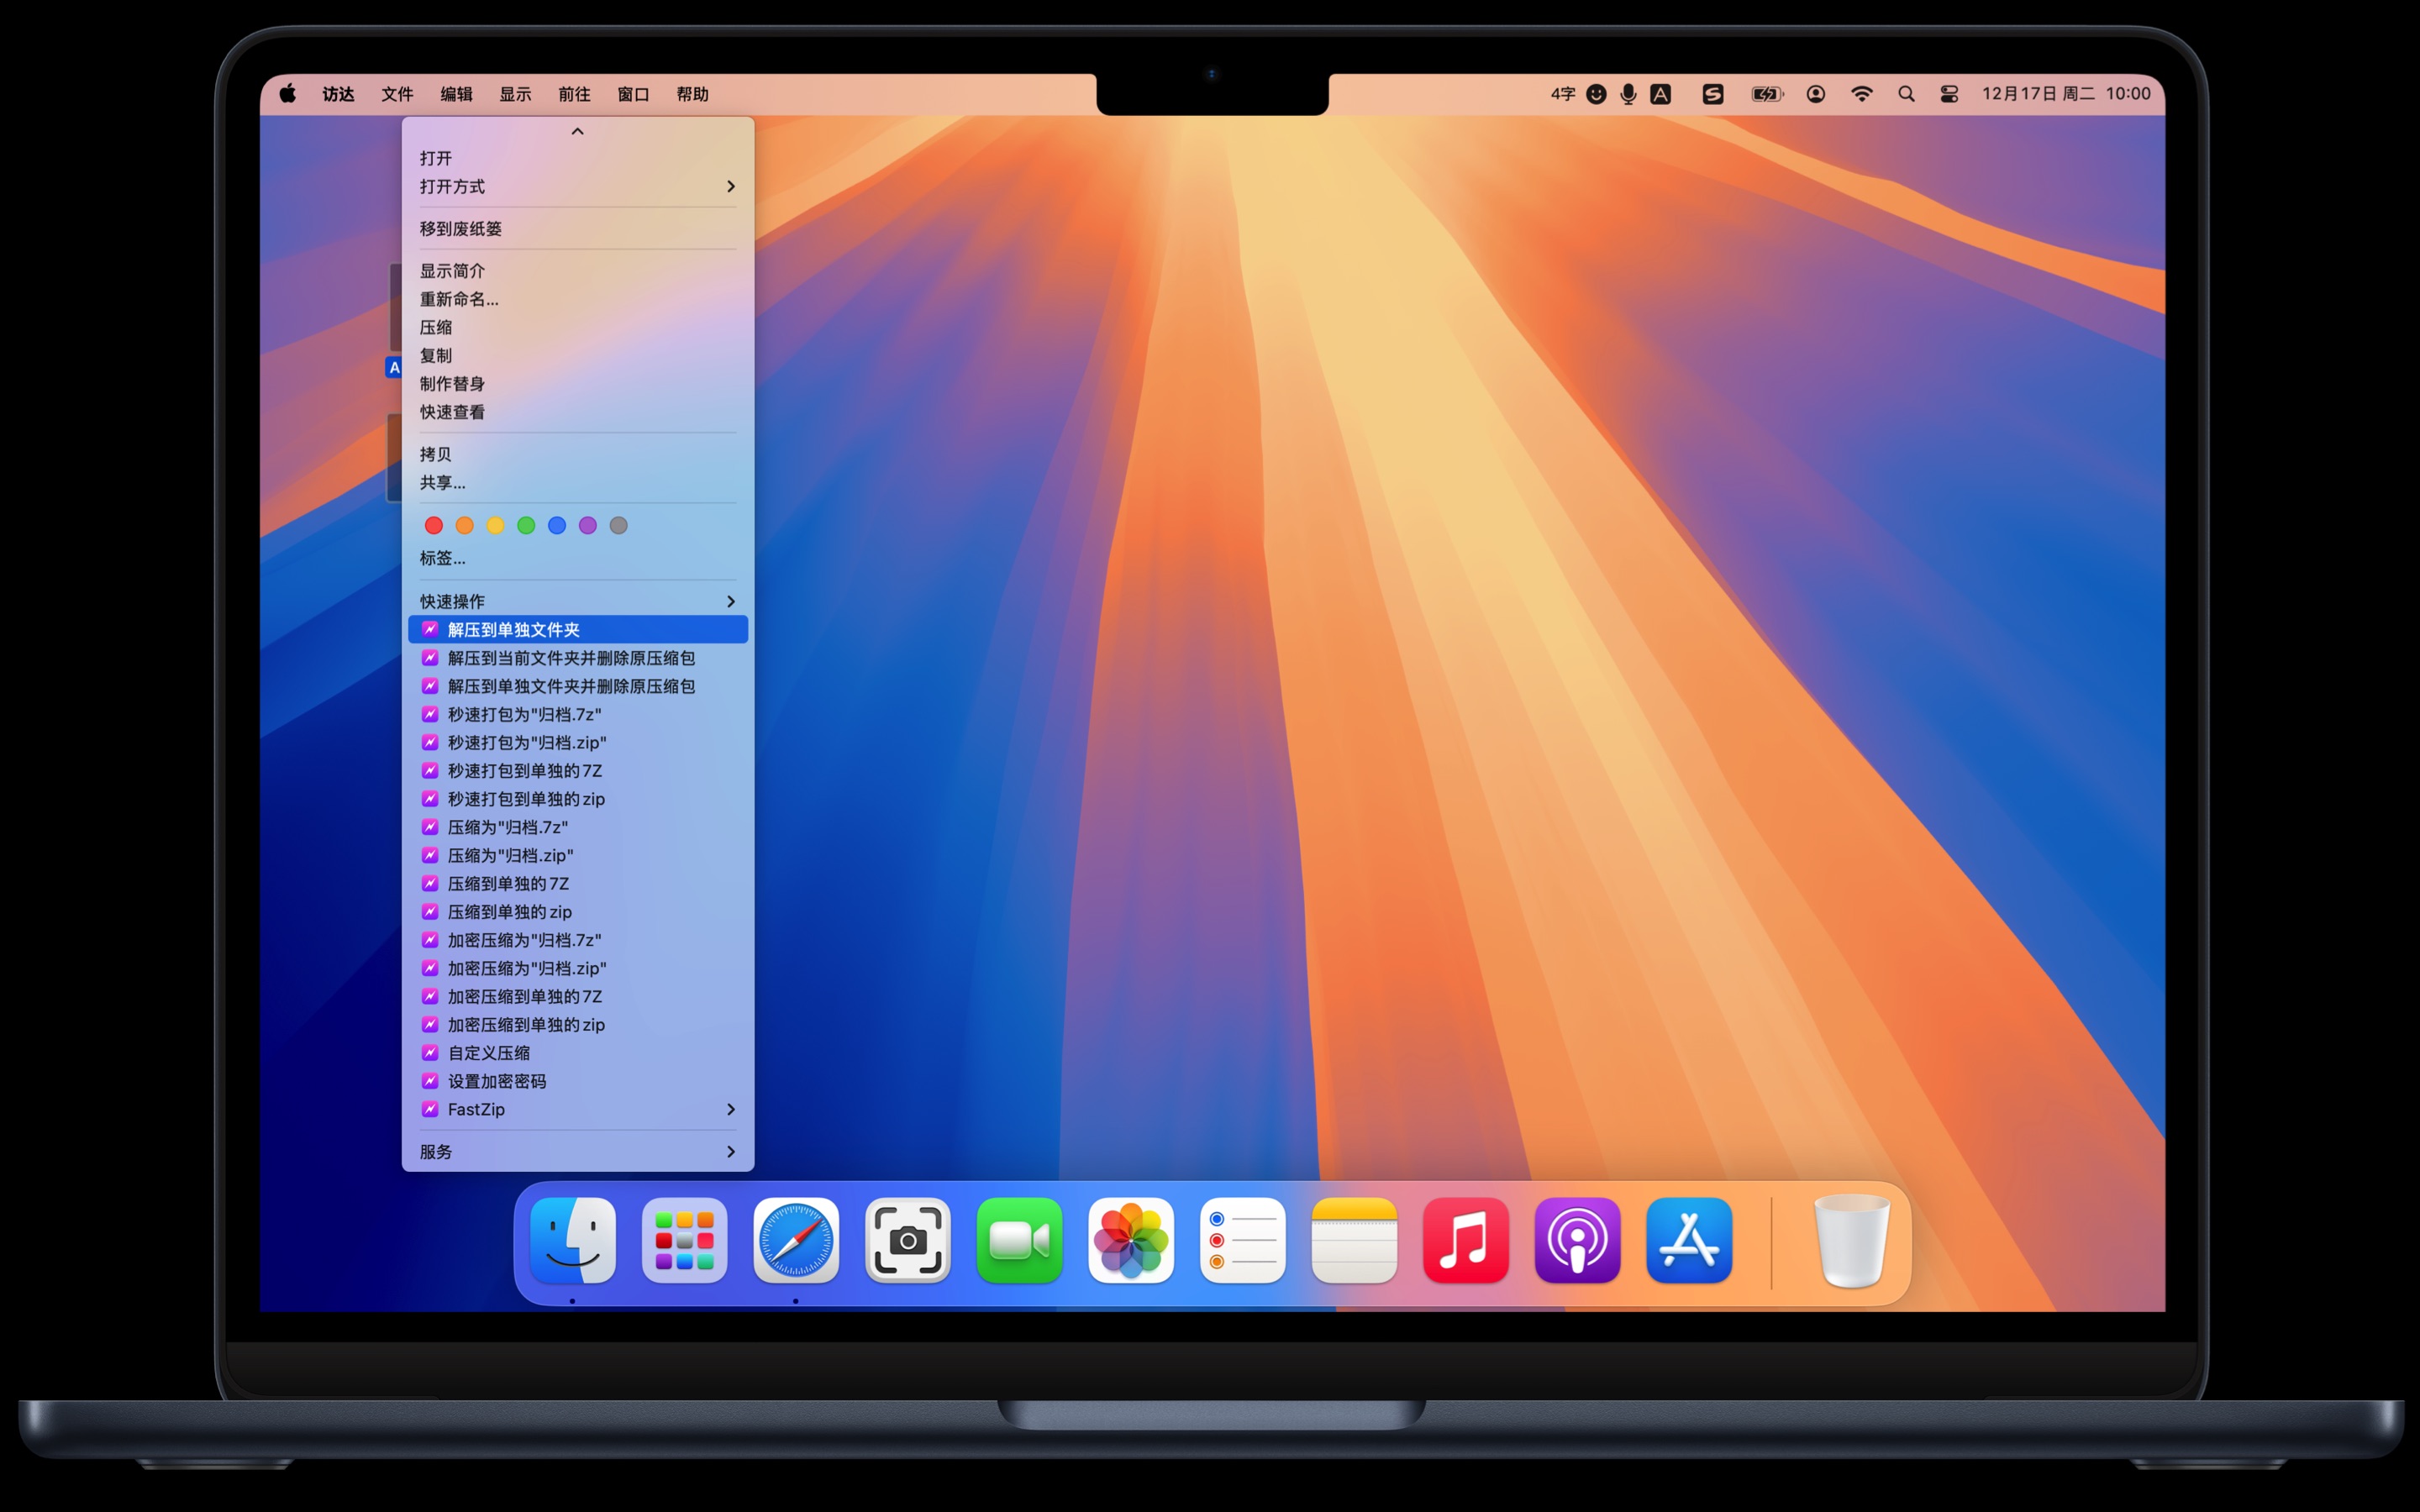Viewport: 2420px width, 1512px height.
Task: Select 解压到单独文件夹 highlighted entry
Action: [578, 629]
